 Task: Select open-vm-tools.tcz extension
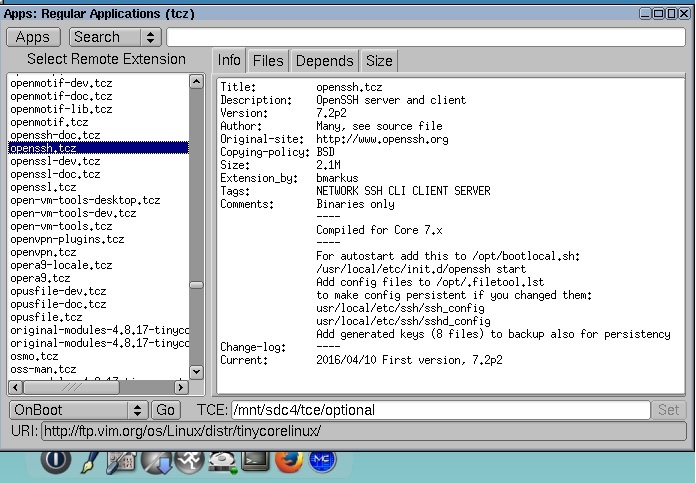point(99,226)
